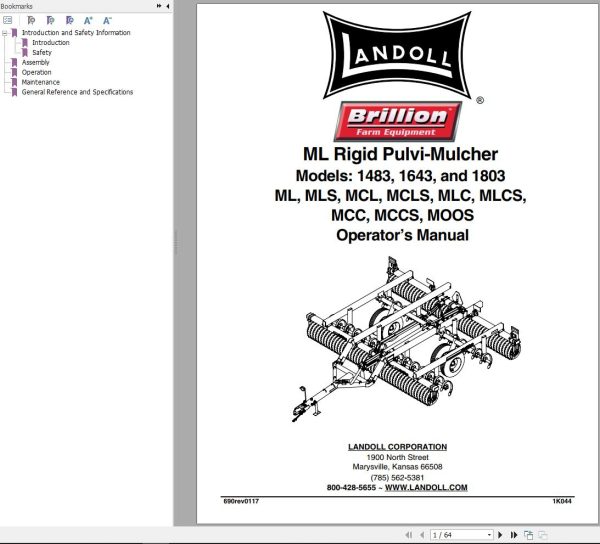600x544 pixels.
Task: Expand the bookmarks panel with the double arrow
Action: click(x=159, y=6)
